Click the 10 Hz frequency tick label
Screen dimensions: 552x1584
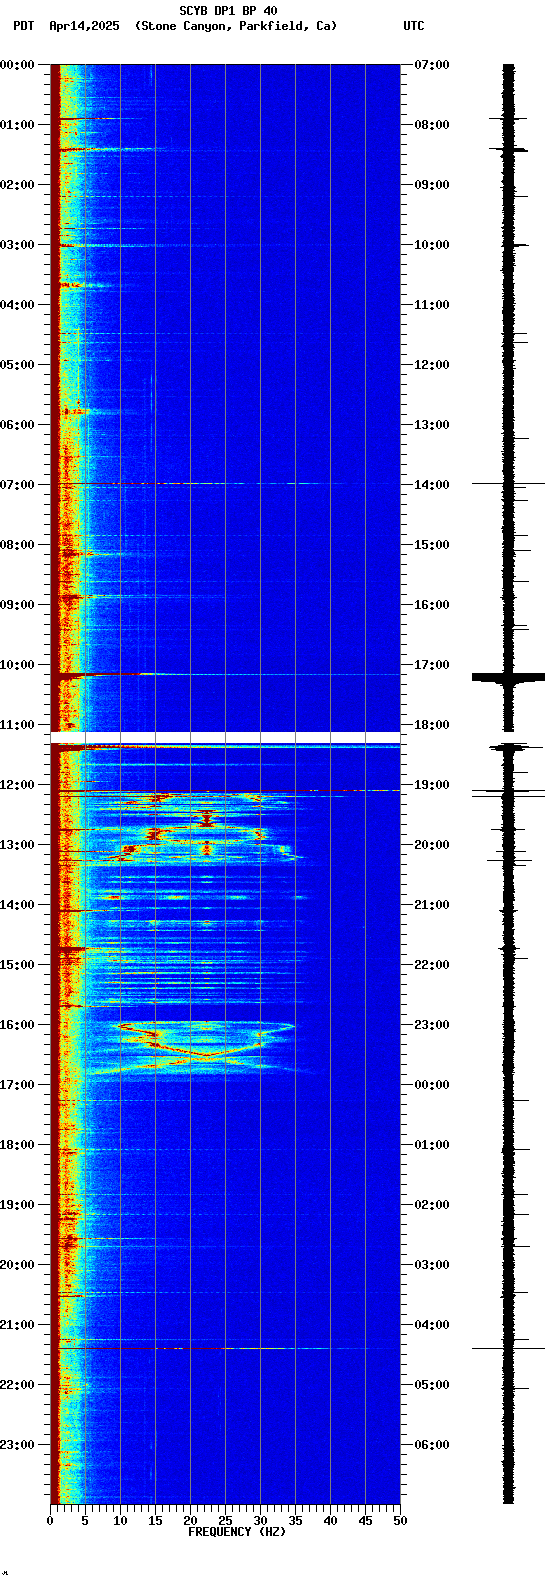[120, 1521]
